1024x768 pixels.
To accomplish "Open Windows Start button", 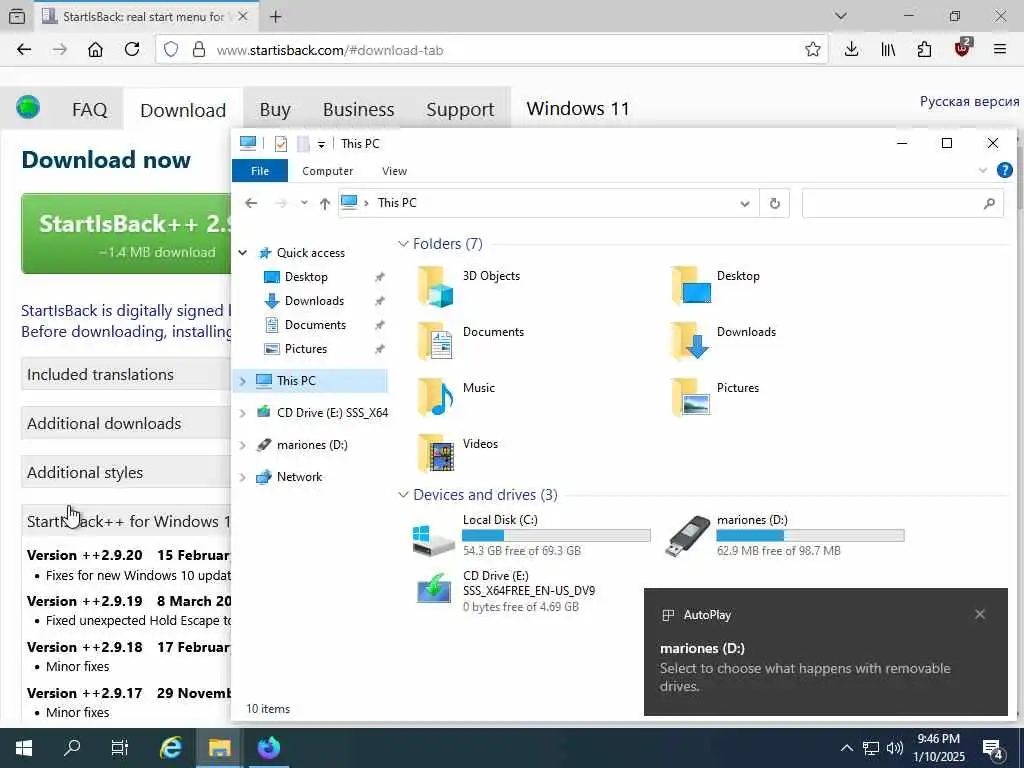I will coord(24,748).
